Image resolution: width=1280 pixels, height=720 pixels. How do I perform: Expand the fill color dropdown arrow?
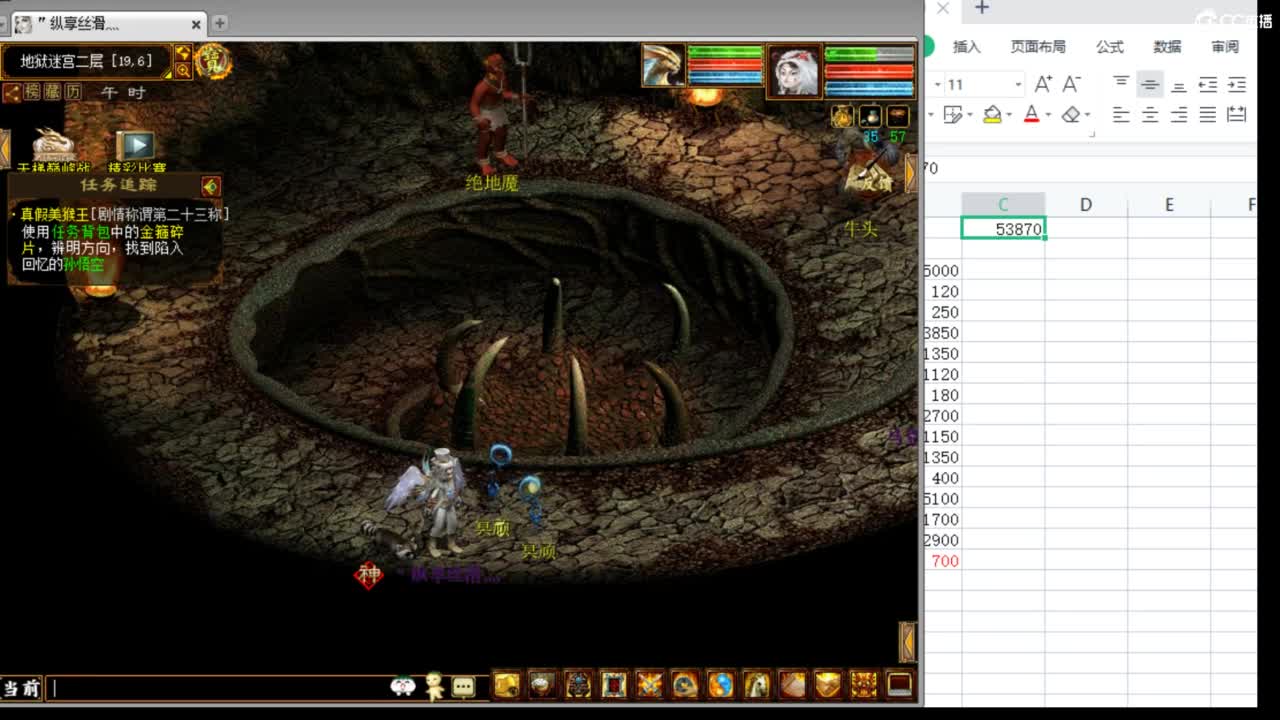click(x=1011, y=115)
